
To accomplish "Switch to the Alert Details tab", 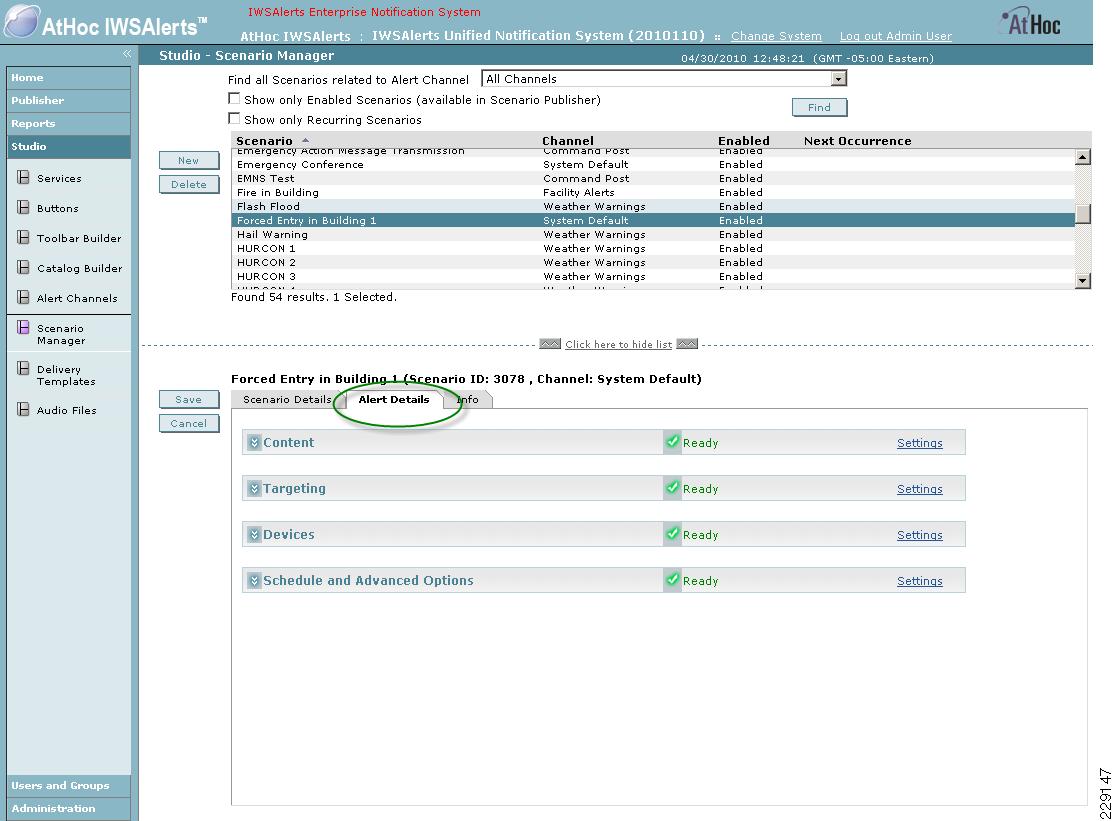I will click(x=394, y=399).
